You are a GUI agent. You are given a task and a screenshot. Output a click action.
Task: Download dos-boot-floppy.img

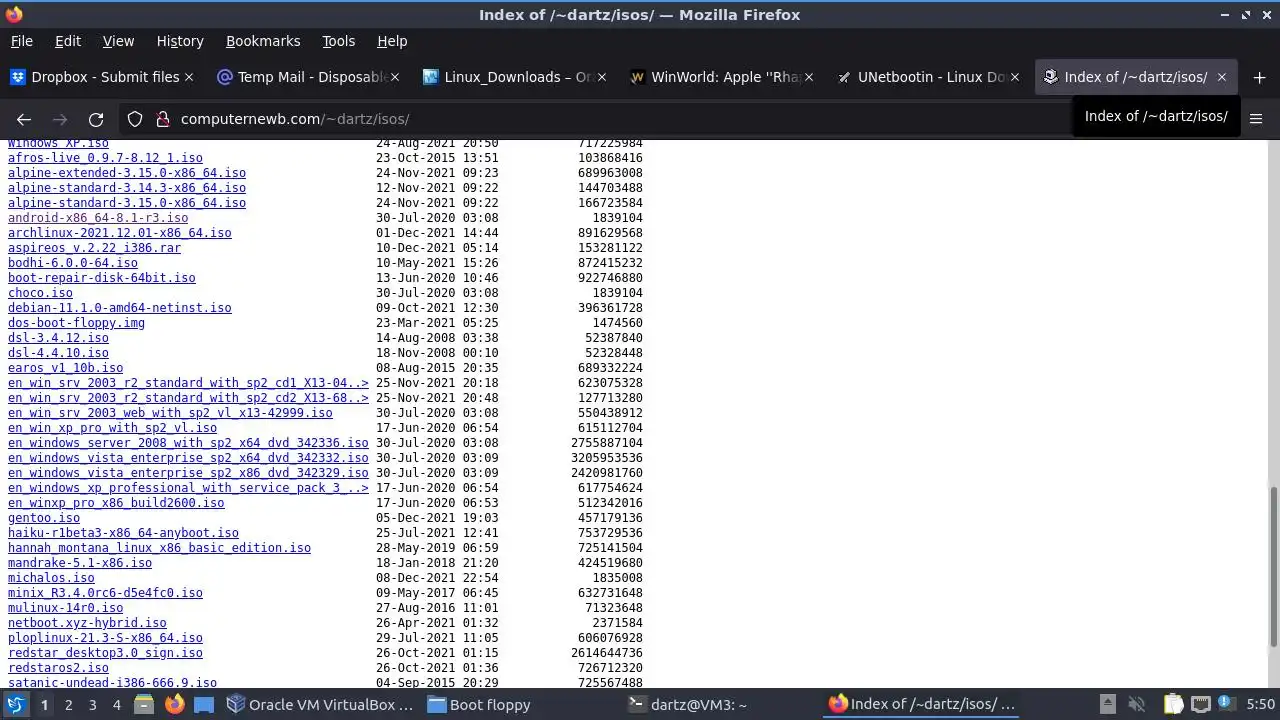(x=76, y=323)
